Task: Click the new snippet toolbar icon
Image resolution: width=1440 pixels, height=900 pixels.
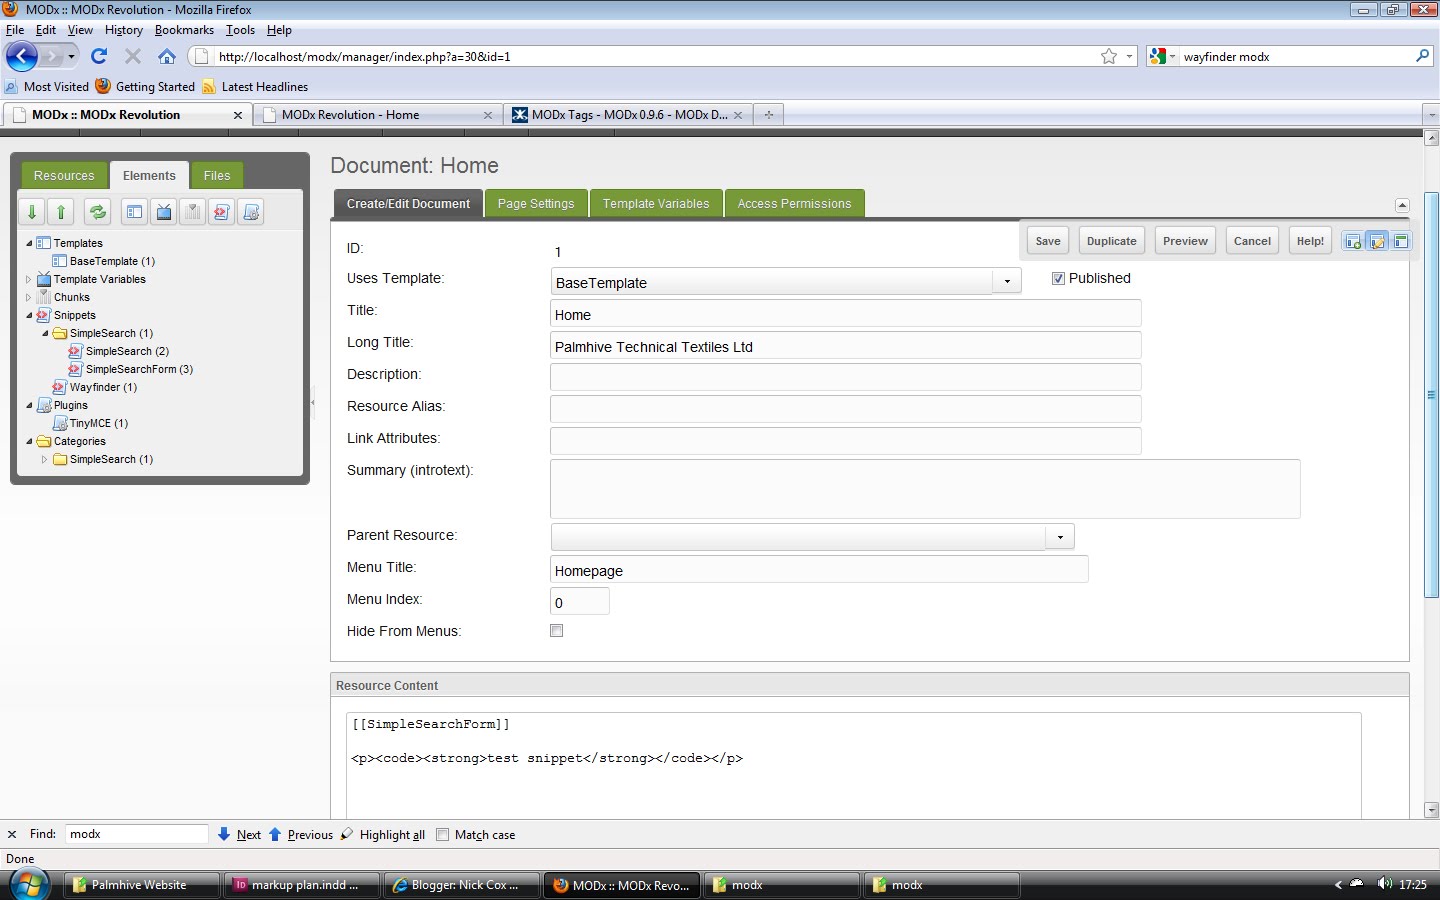Action: (222, 212)
